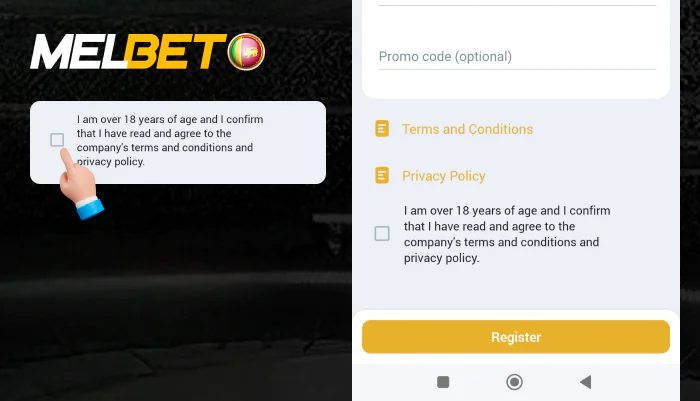Open the Privacy Policy link
This screenshot has height=401, width=700.
[x=443, y=176]
